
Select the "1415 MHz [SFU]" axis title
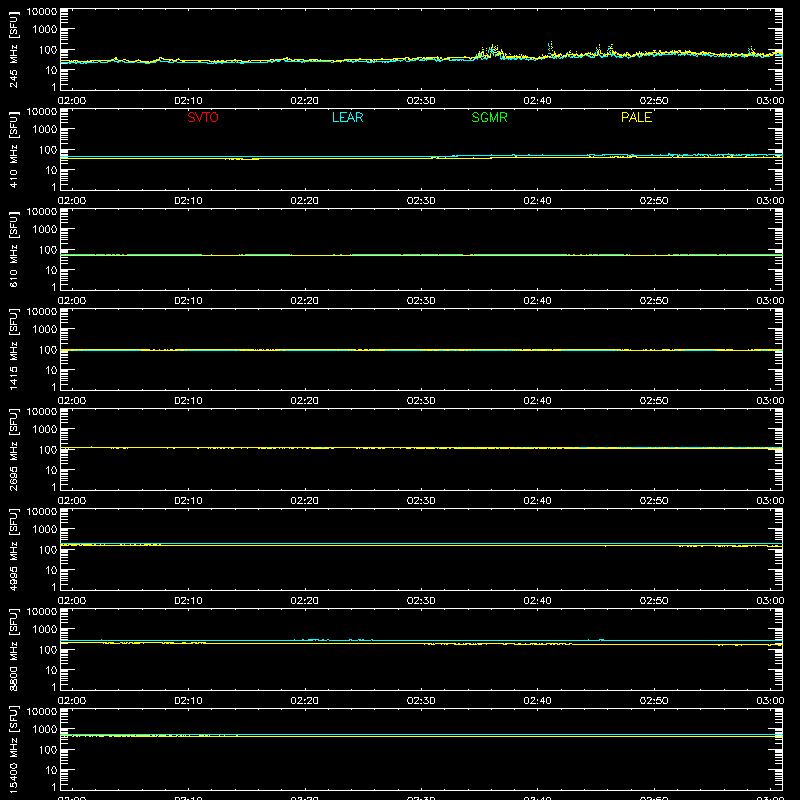click(13, 349)
